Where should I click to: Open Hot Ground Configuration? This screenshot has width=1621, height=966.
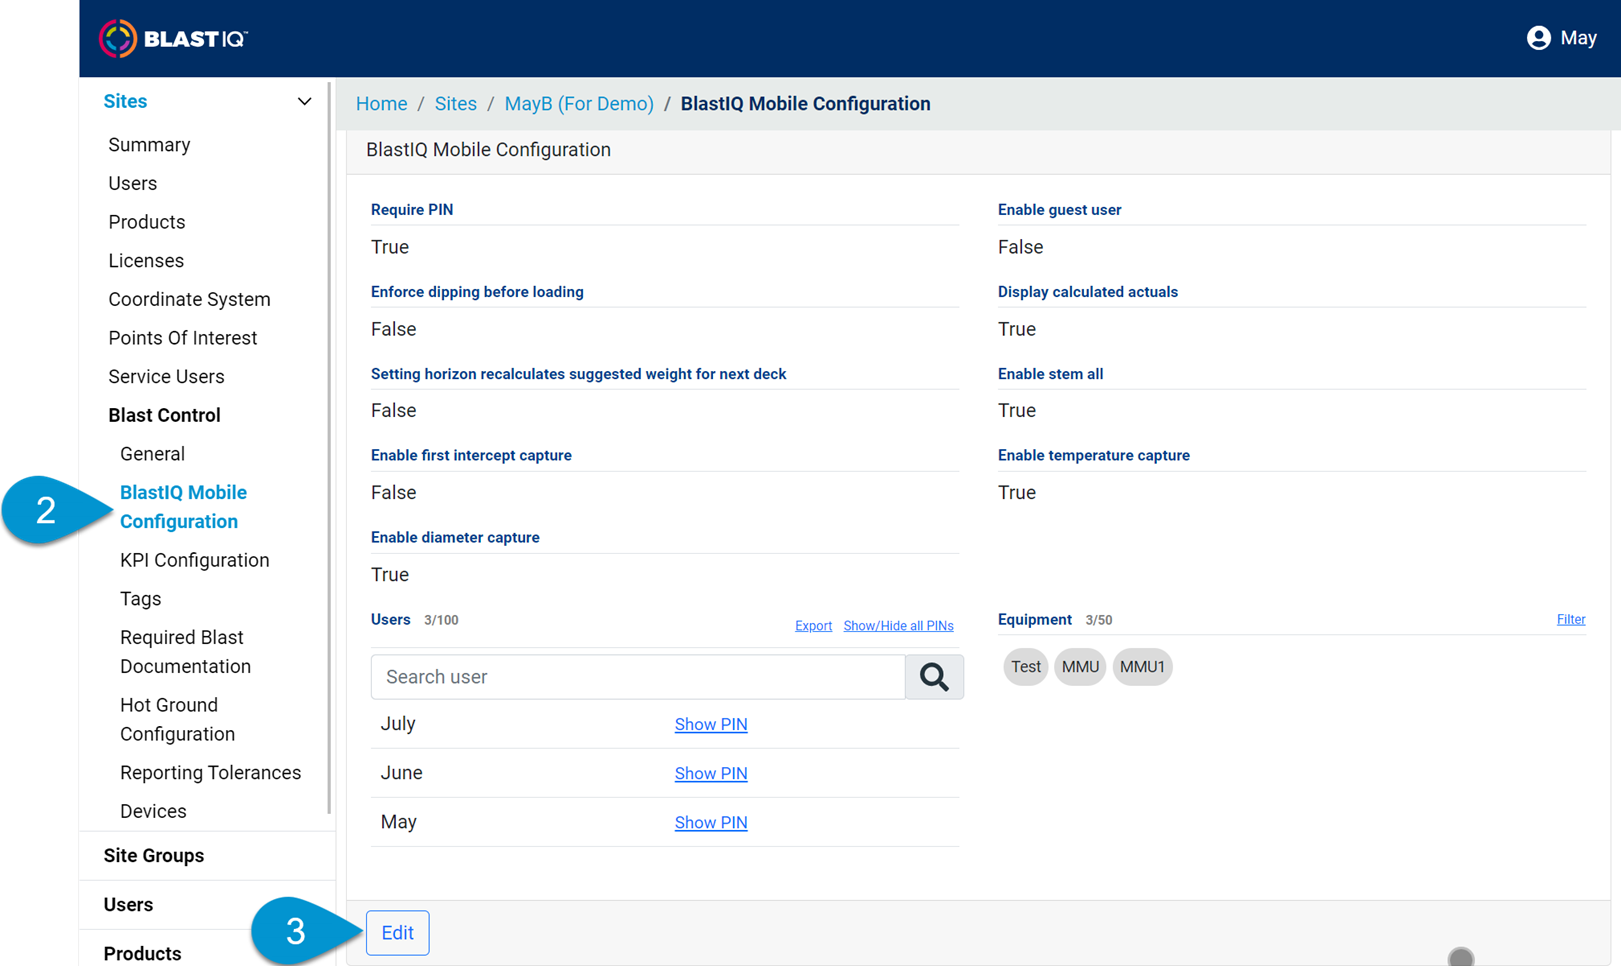[x=177, y=720]
